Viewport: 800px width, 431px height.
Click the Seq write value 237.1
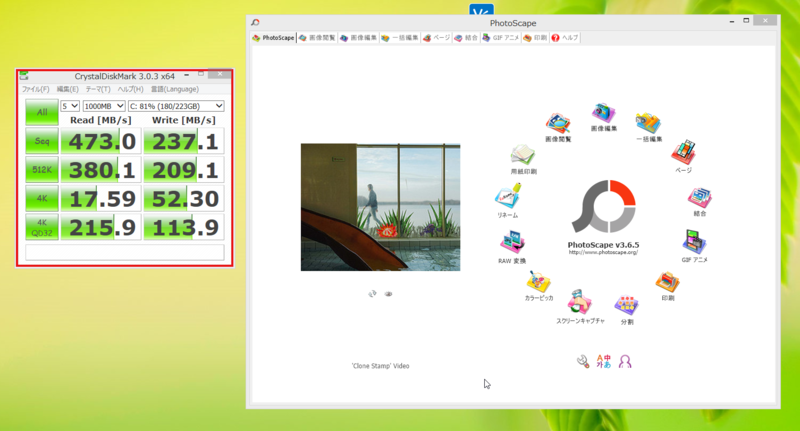(184, 141)
